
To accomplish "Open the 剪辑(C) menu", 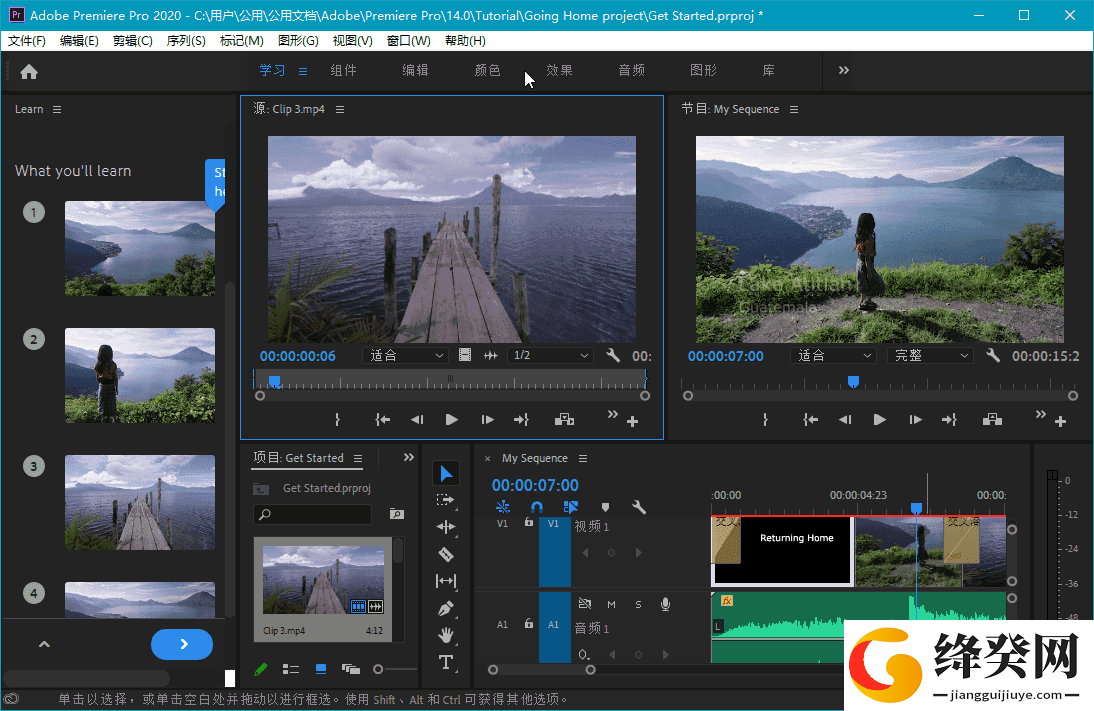I will 133,40.
